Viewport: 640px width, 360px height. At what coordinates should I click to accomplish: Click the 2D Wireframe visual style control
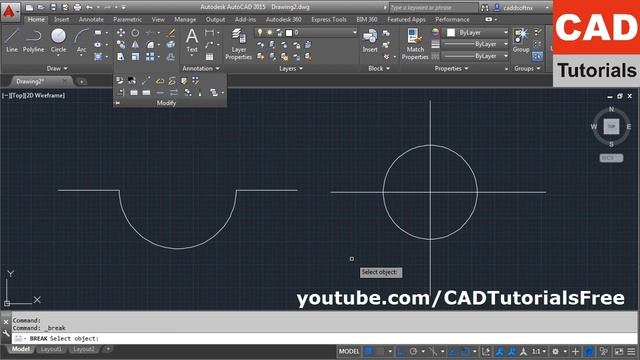pyautogui.click(x=46, y=96)
